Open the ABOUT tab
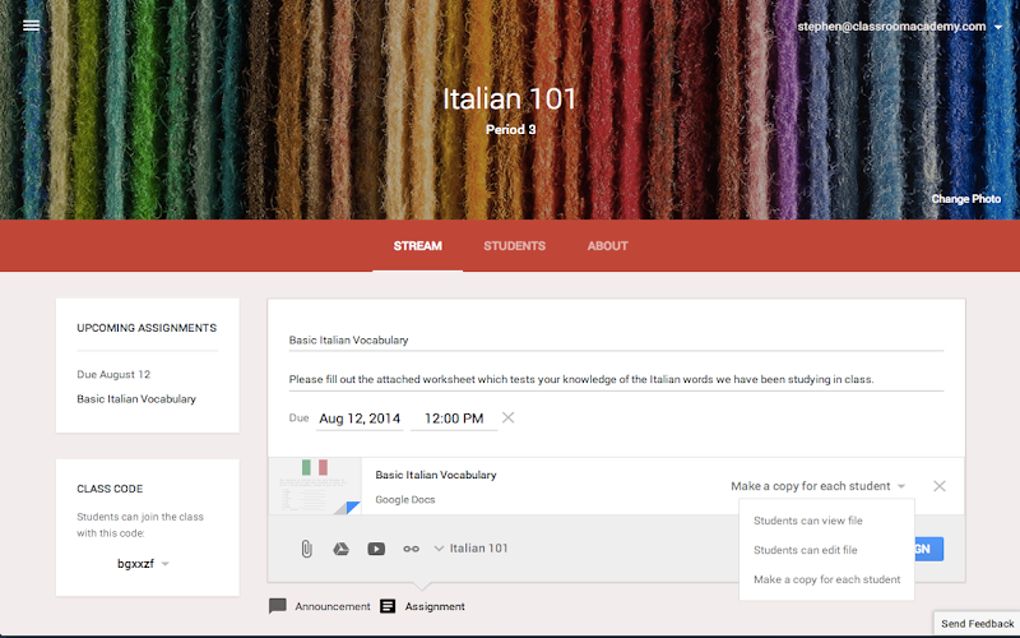Image resolution: width=1020 pixels, height=638 pixels. (x=607, y=245)
